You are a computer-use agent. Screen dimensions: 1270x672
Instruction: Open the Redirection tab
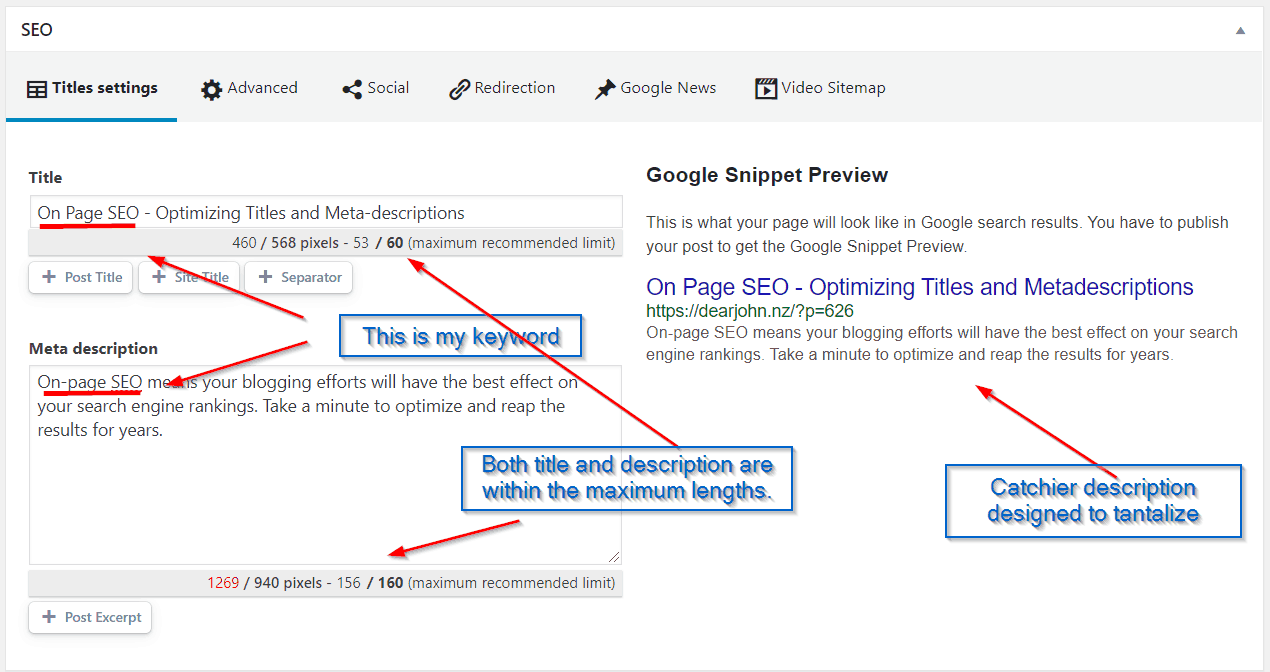point(502,88)
